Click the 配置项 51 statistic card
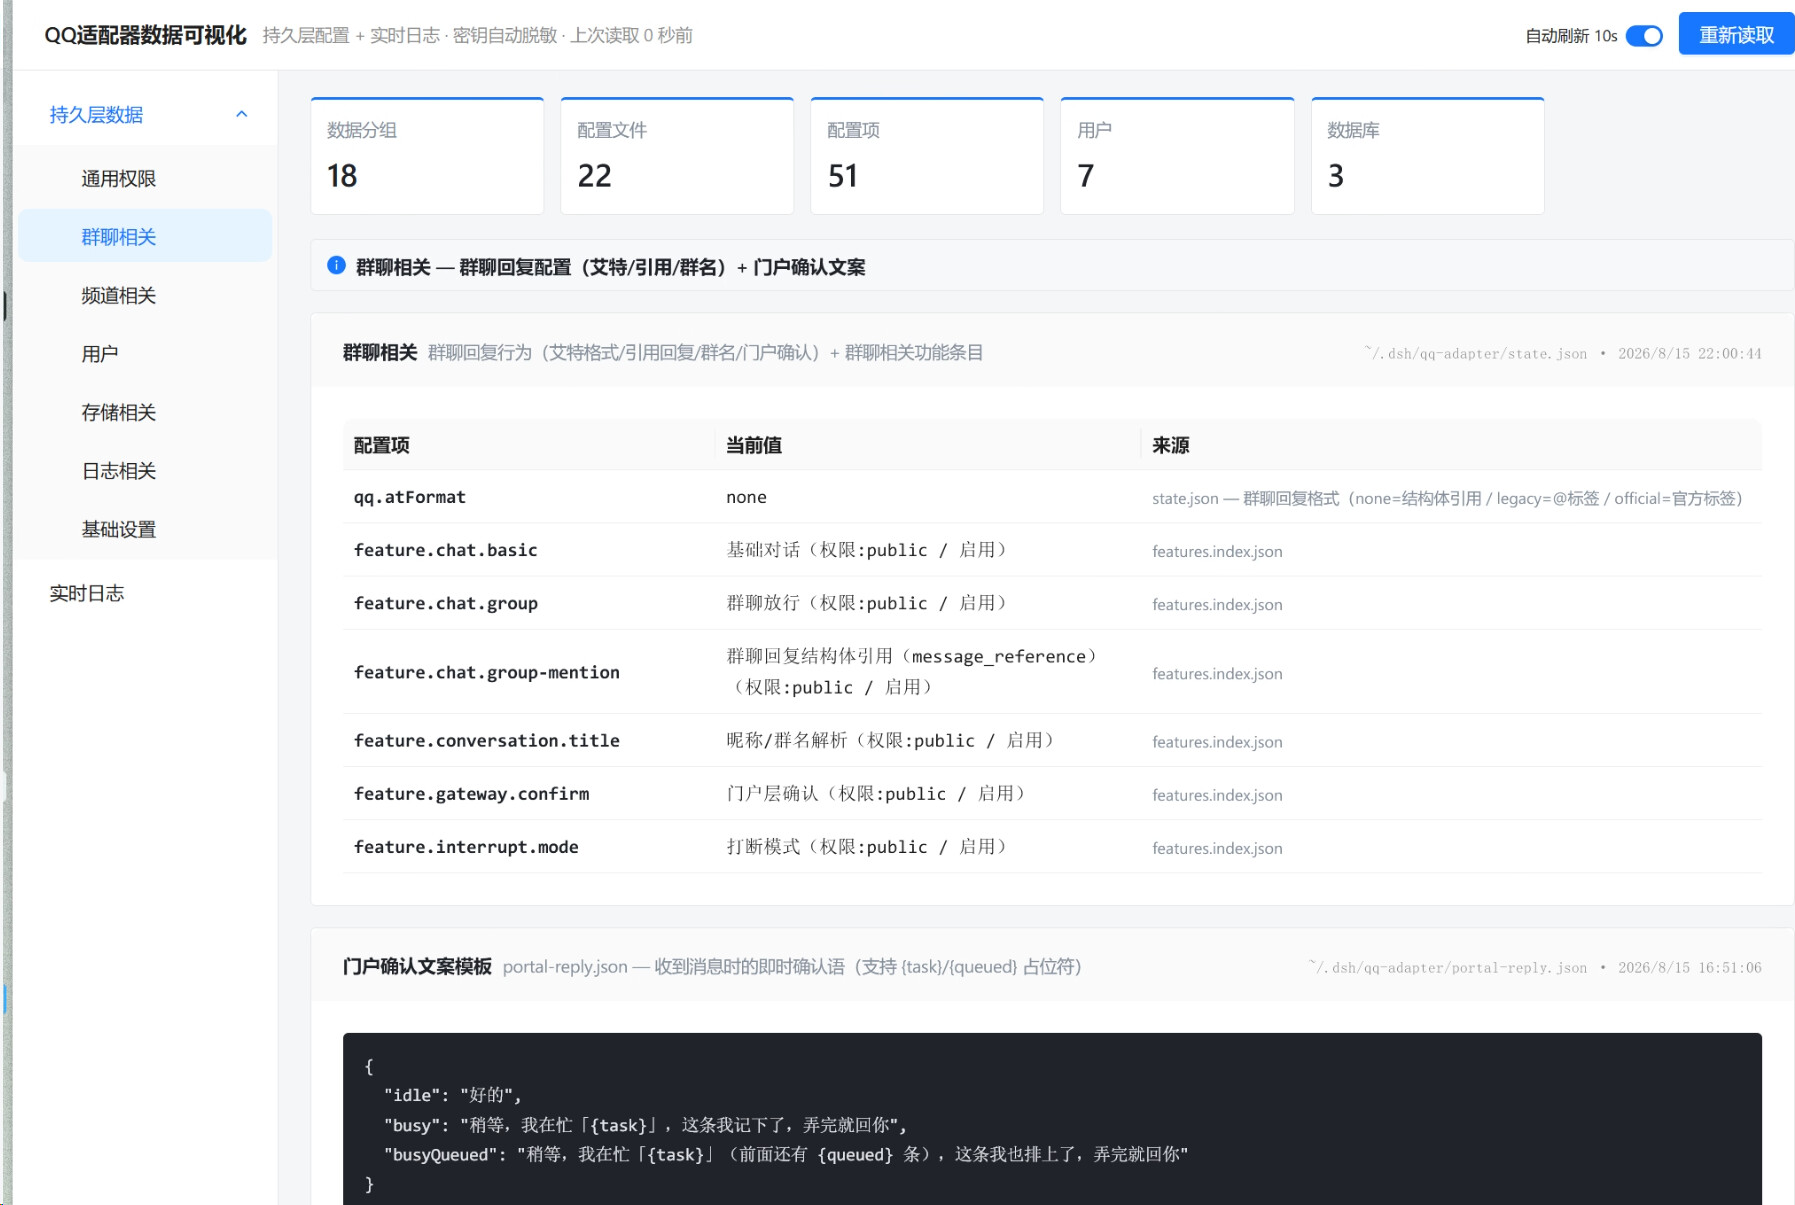This screenshot has height=1205, width=1795. click(927, 156)
